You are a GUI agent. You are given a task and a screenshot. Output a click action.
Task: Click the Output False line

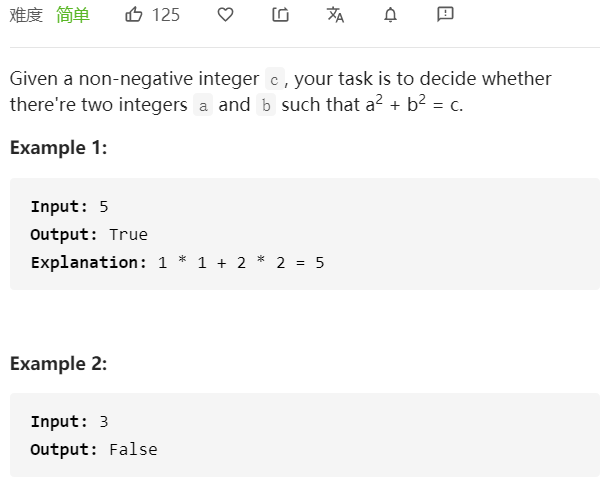click(94, 450)
